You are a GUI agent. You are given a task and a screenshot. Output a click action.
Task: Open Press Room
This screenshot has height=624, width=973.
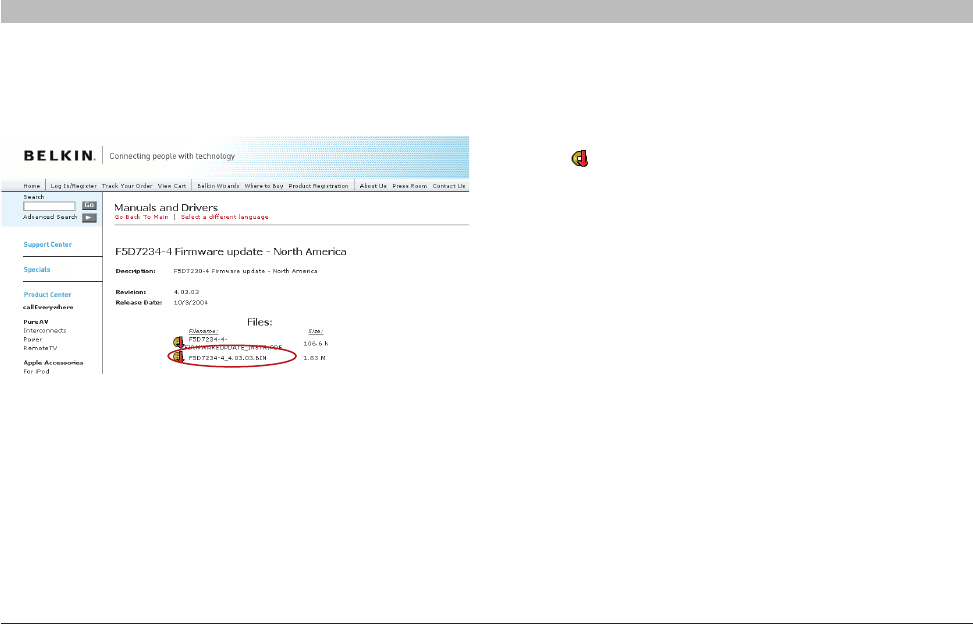(410, 186)
